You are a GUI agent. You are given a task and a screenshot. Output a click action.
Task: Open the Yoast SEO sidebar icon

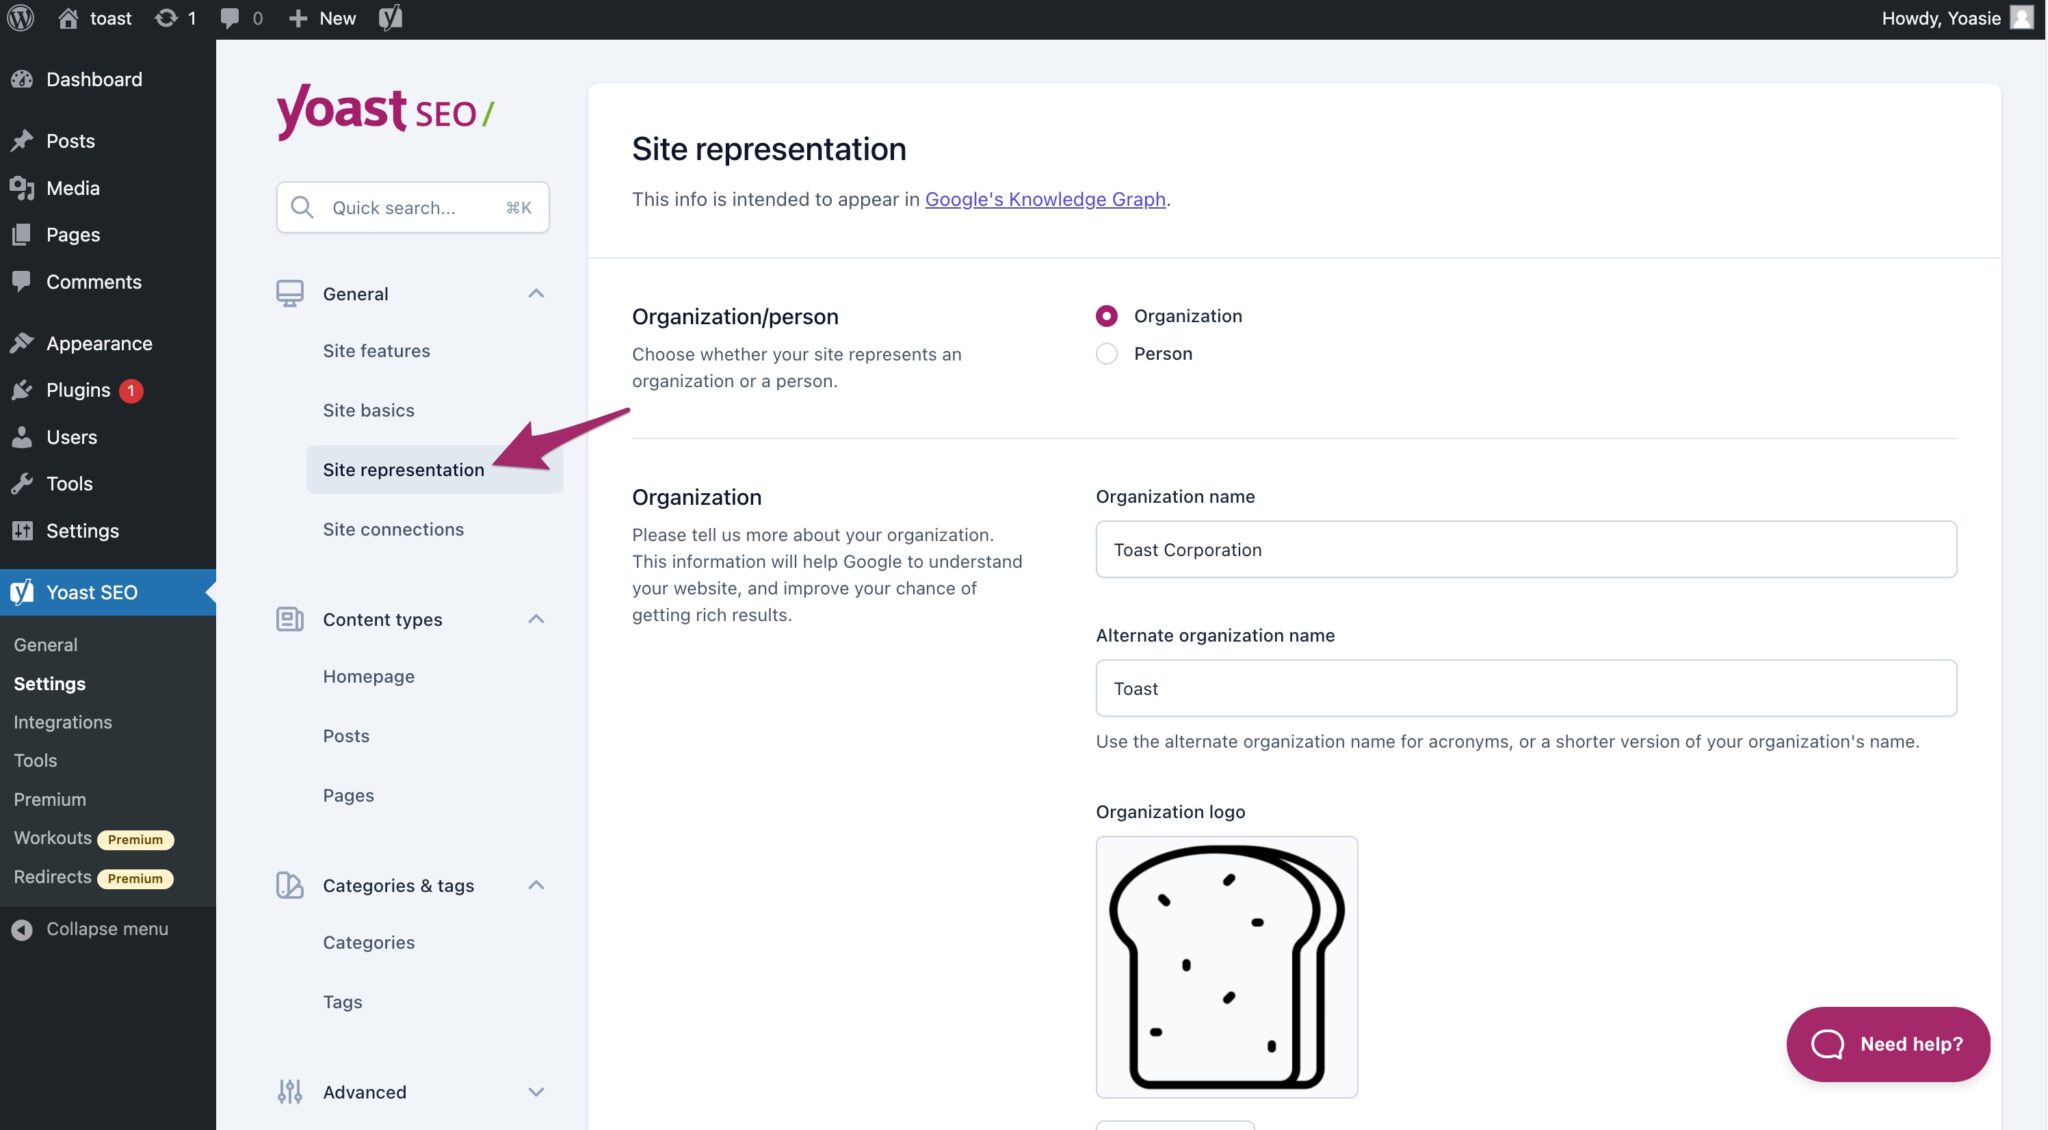coord(22,592)
